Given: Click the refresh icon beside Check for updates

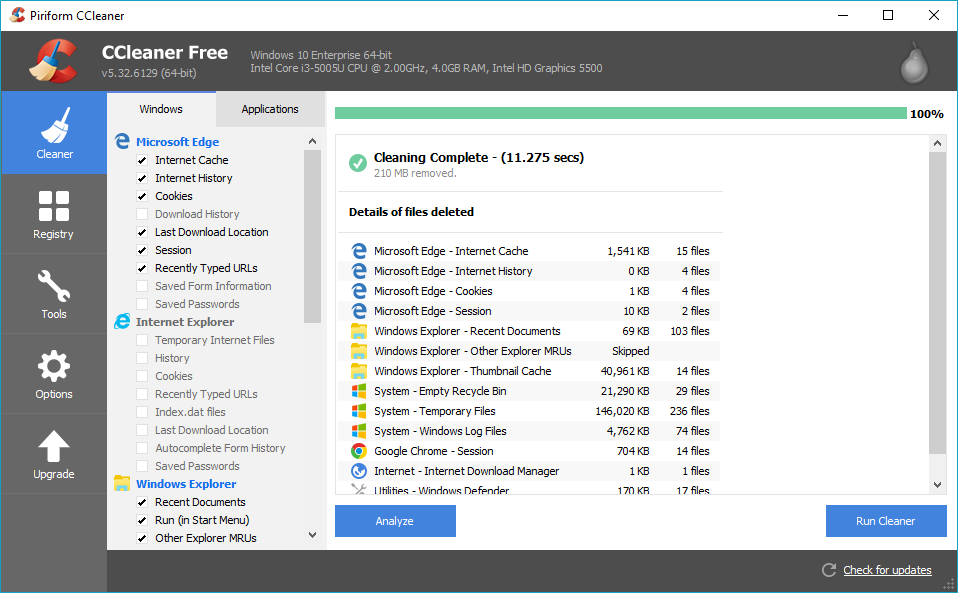Looking at the screenshot, I should 828,570.
